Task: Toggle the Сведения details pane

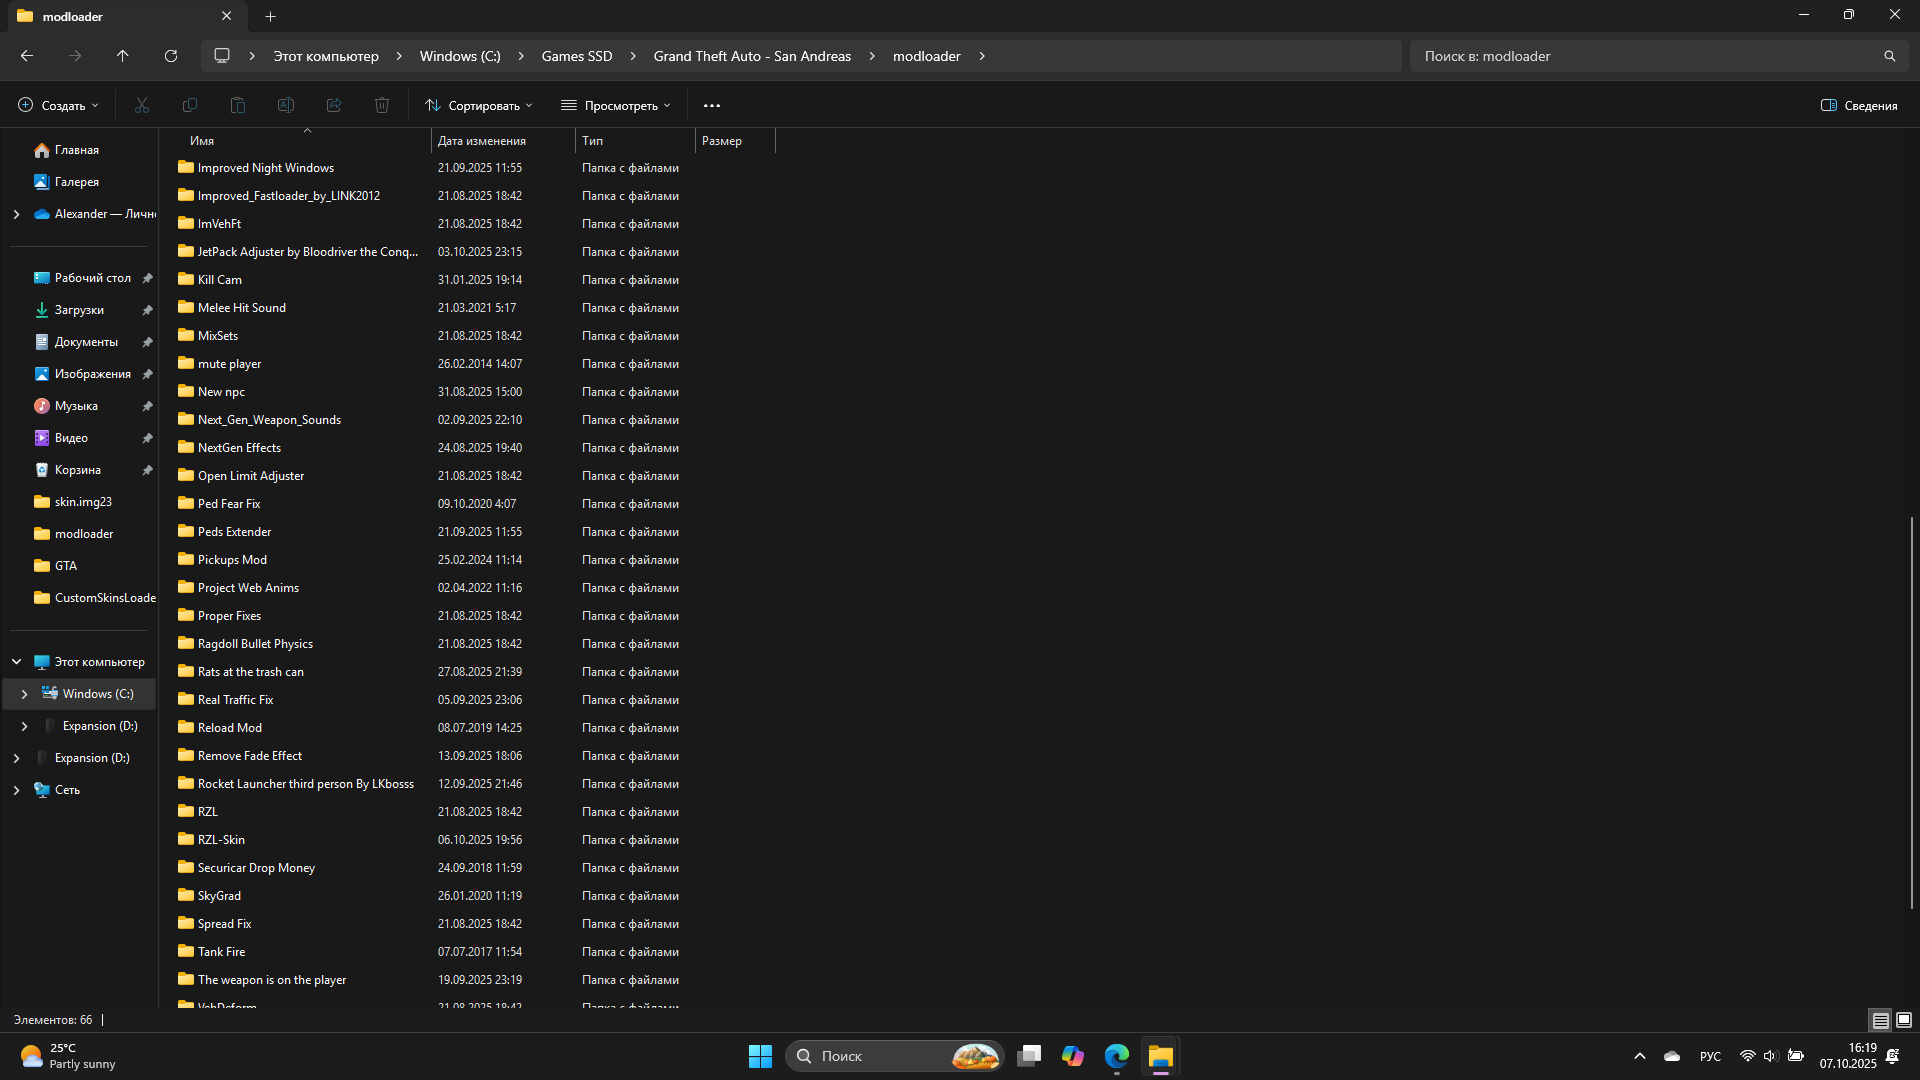Action: click(1859, 105)
